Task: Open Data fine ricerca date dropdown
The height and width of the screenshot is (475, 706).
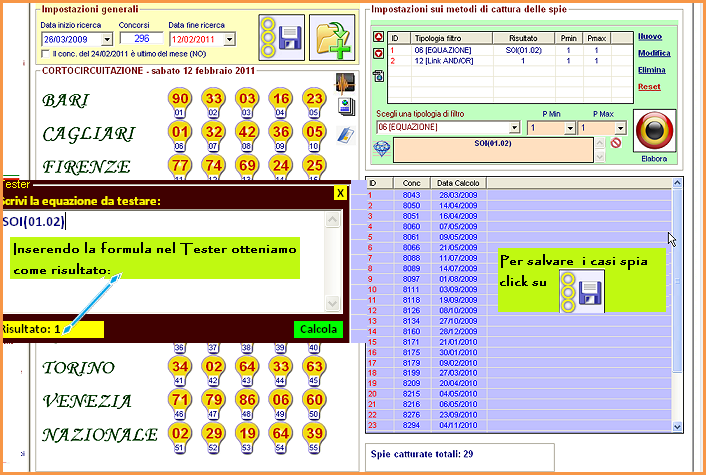Action: tap(229, 40)
